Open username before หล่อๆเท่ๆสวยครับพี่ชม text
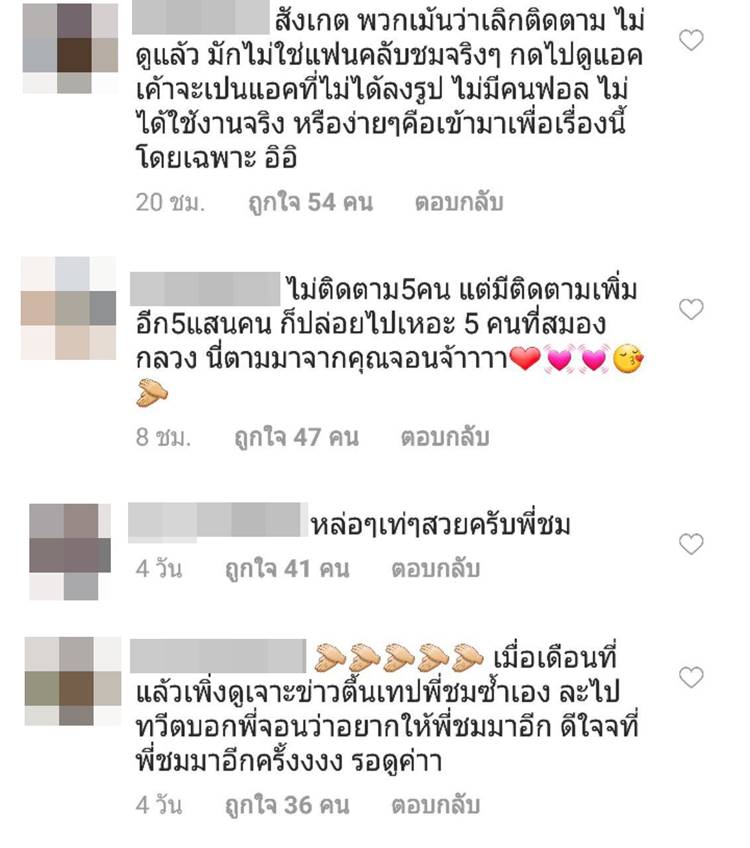Image resolution: width=750 pixels, height=848 pixels. tap(218, 522)
